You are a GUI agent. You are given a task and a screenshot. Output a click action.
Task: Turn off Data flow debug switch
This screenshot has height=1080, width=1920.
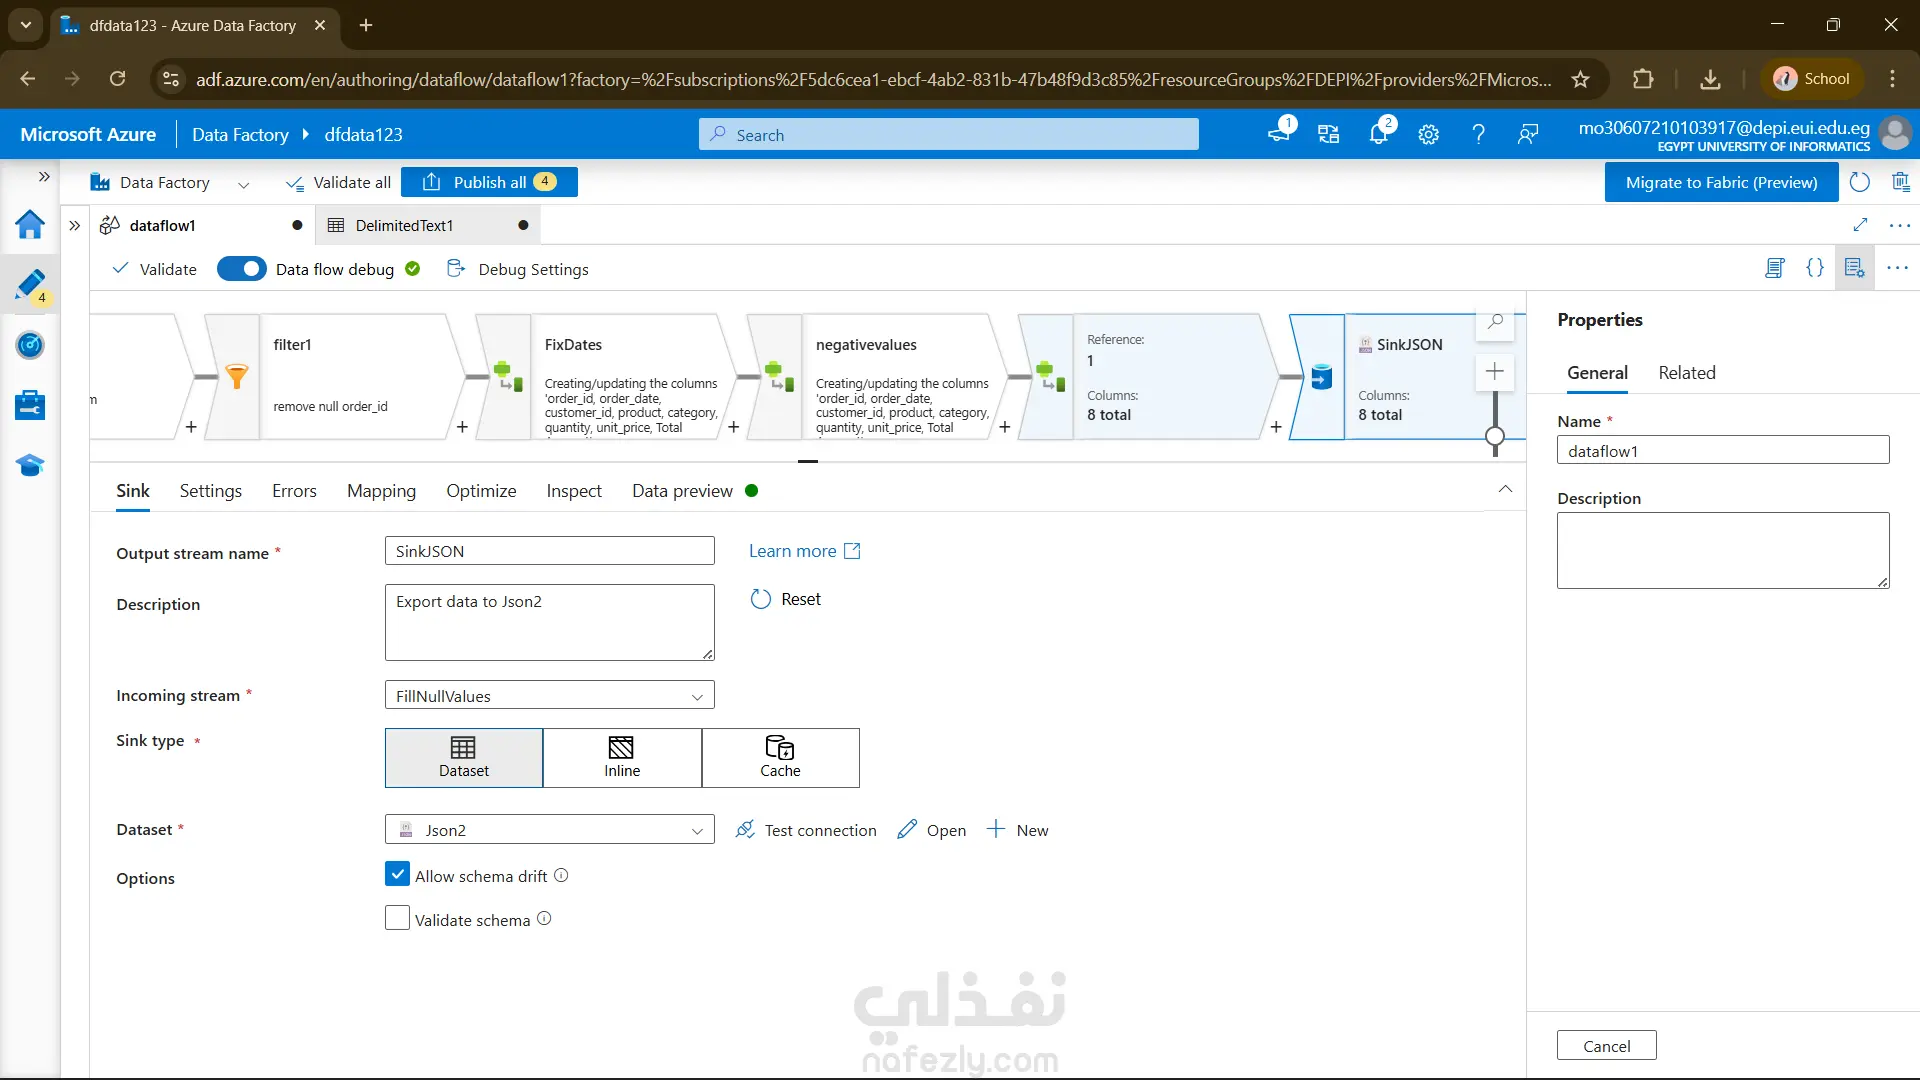click(241, 269)
